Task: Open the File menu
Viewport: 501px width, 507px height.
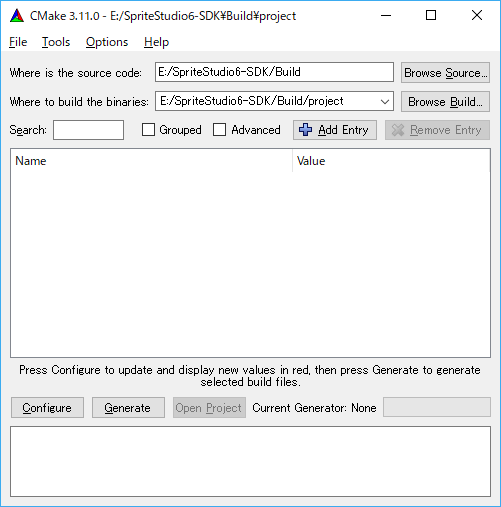Action: [x=18, y=42]
